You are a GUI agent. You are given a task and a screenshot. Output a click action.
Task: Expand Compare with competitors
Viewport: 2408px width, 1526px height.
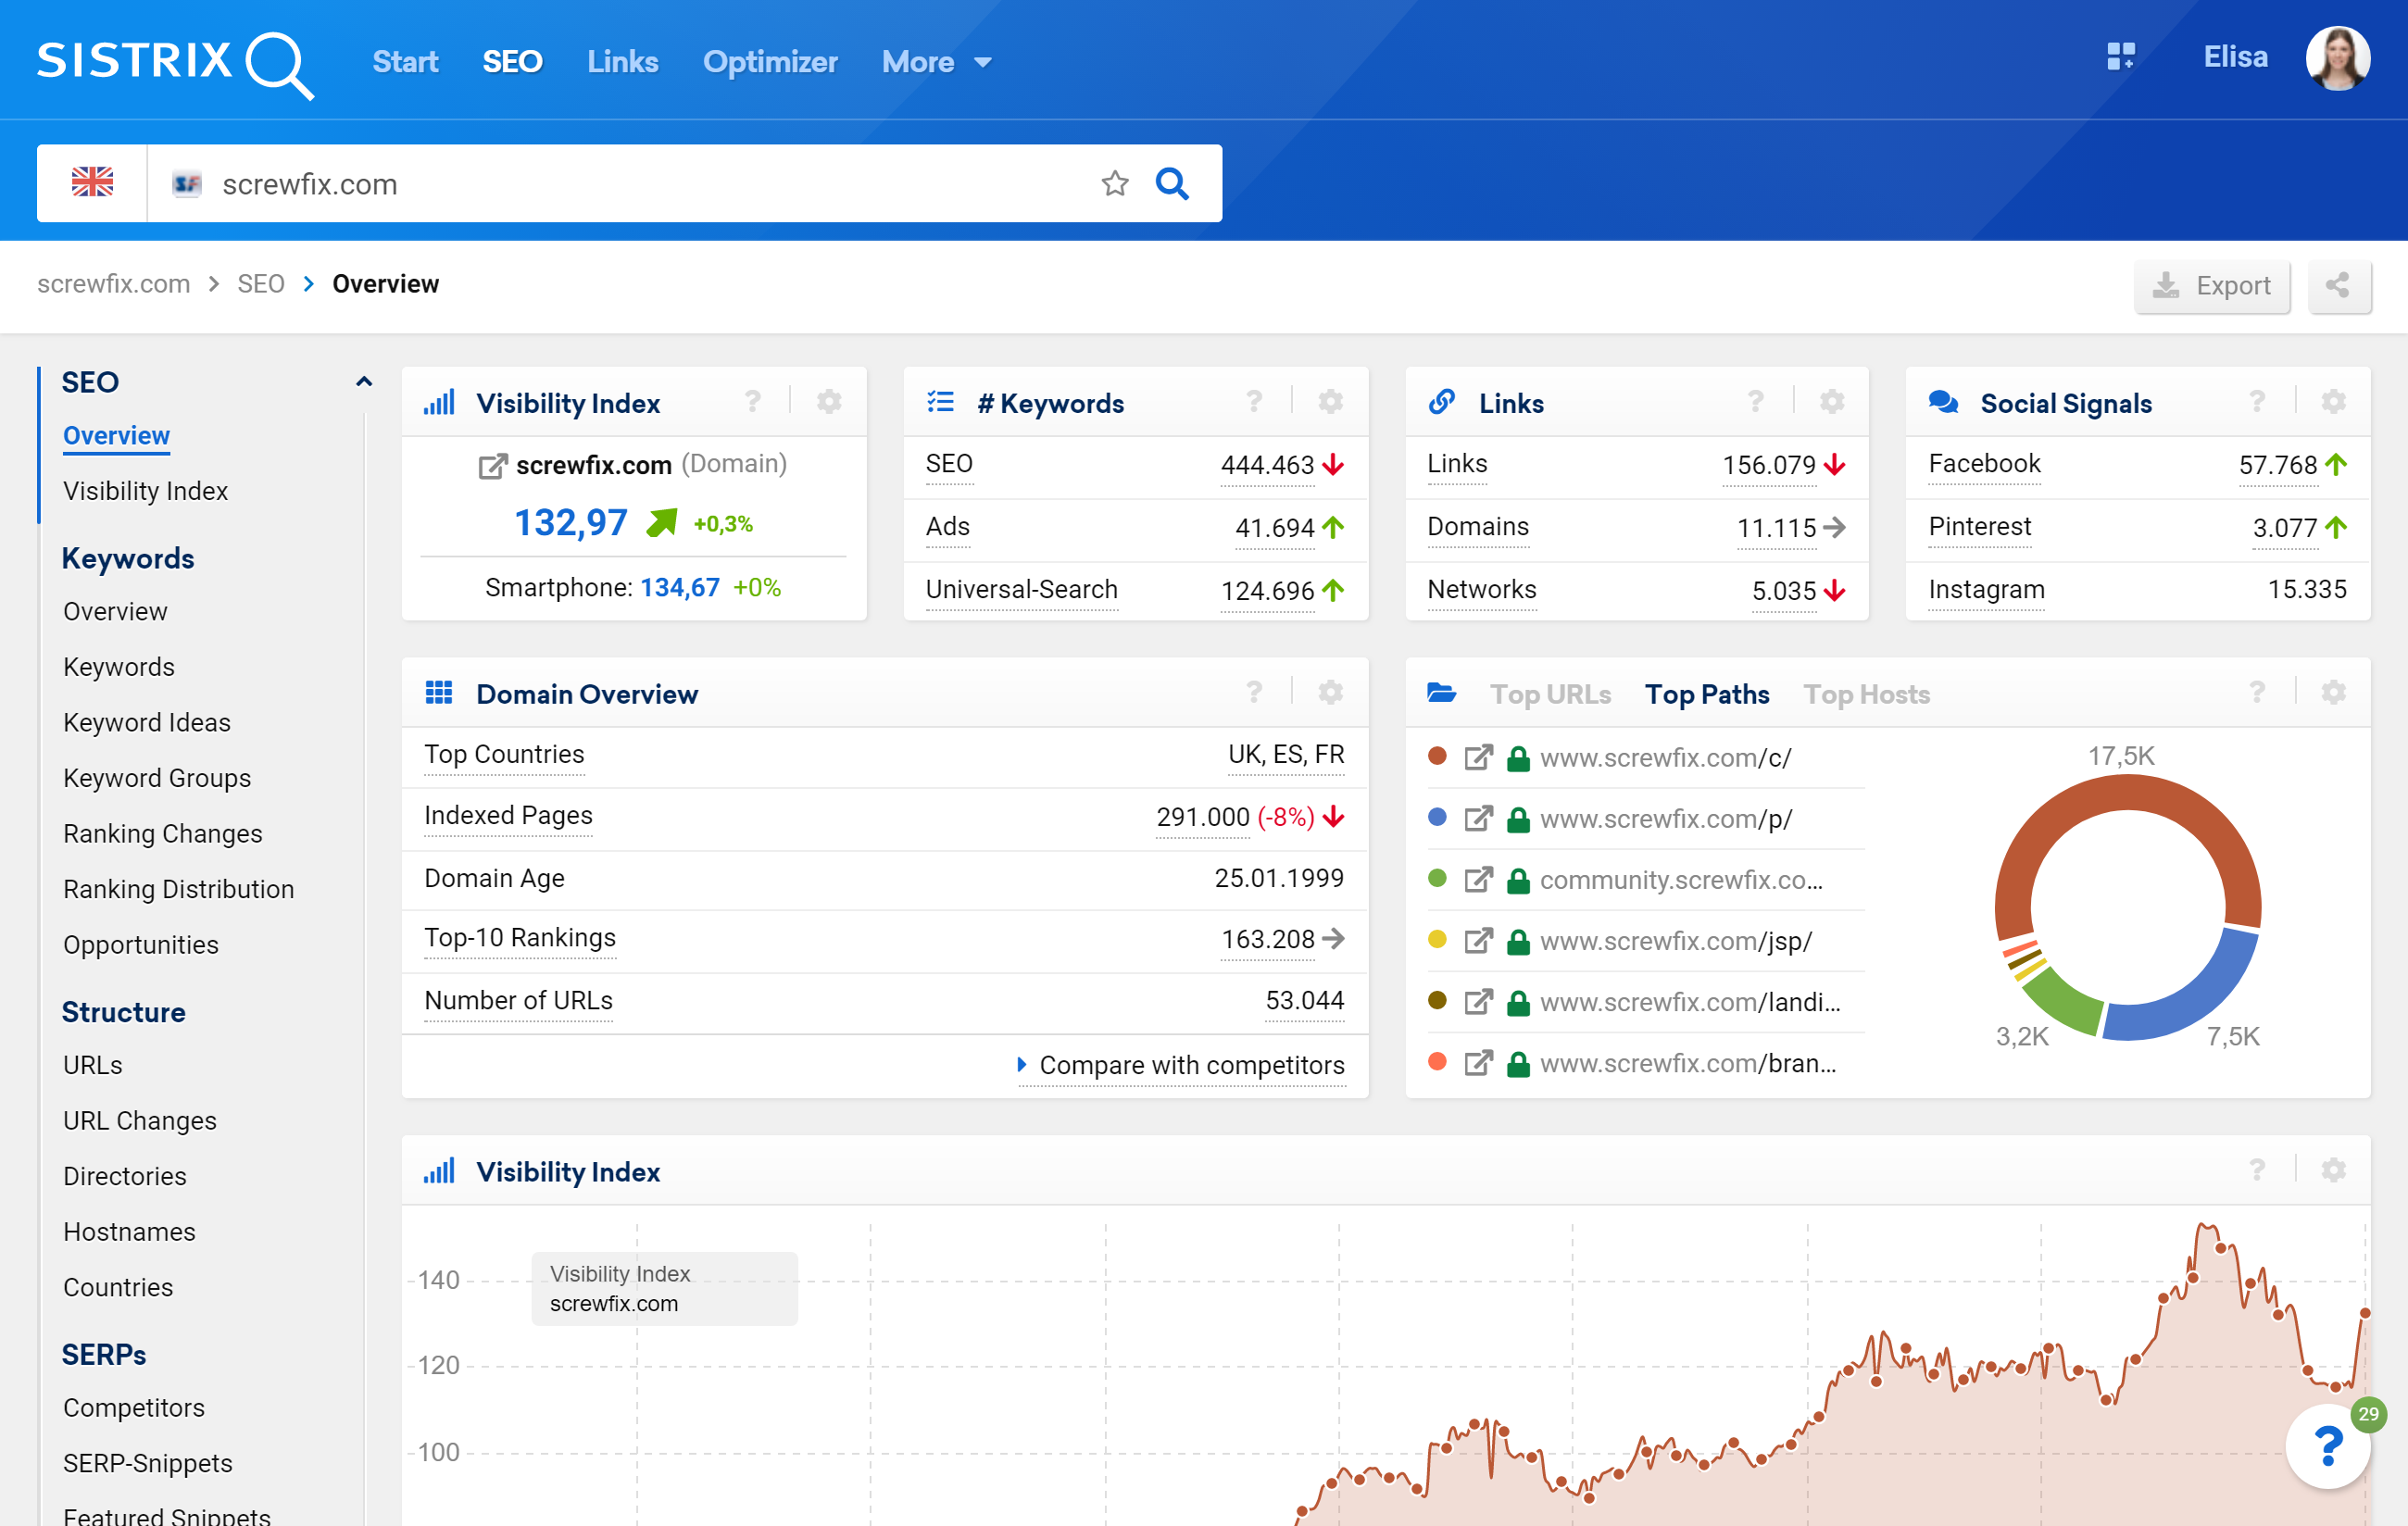tap(1181, 1065)
